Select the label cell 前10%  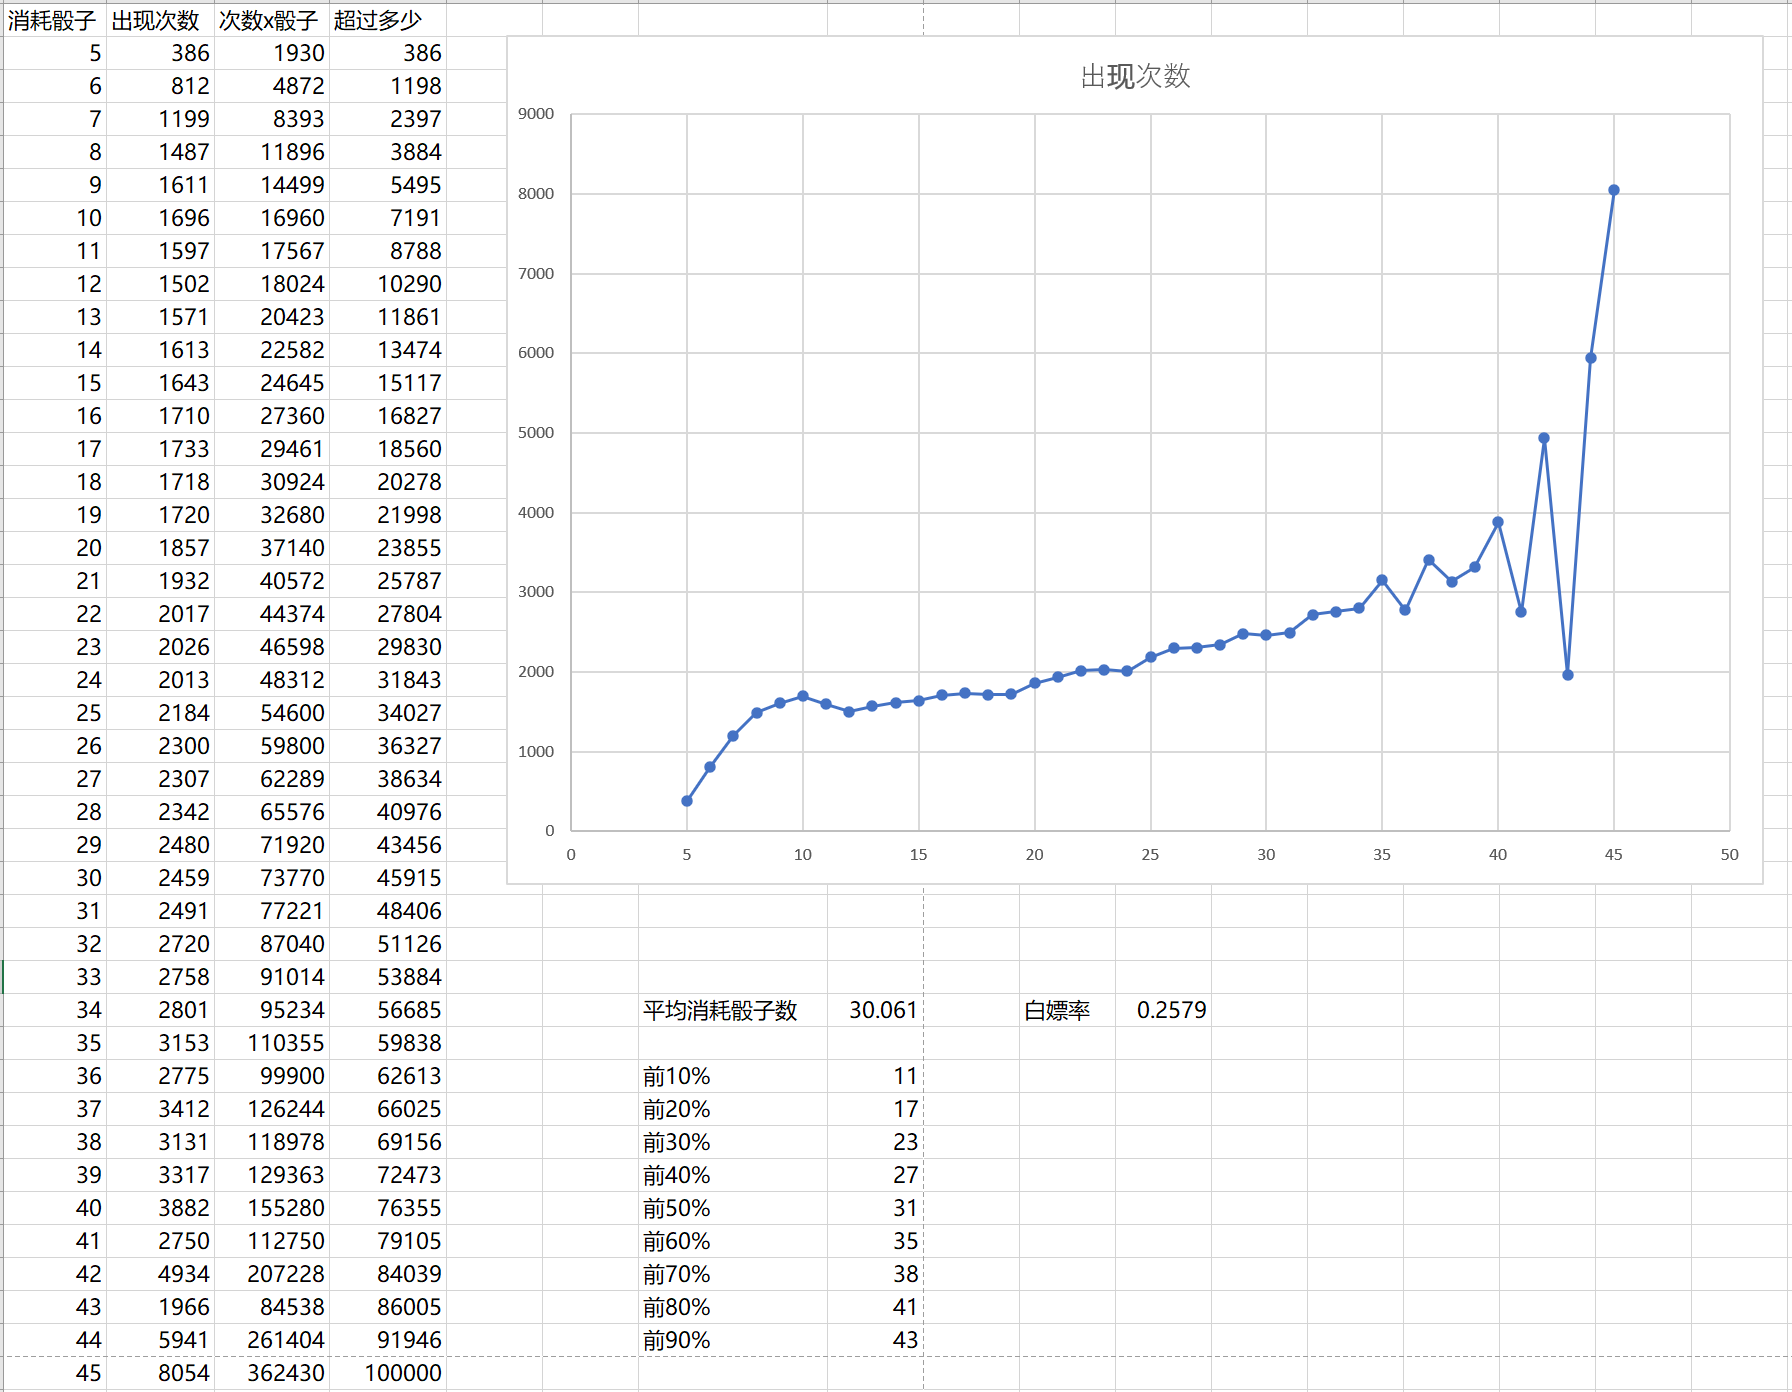[x=733, y=1076]
